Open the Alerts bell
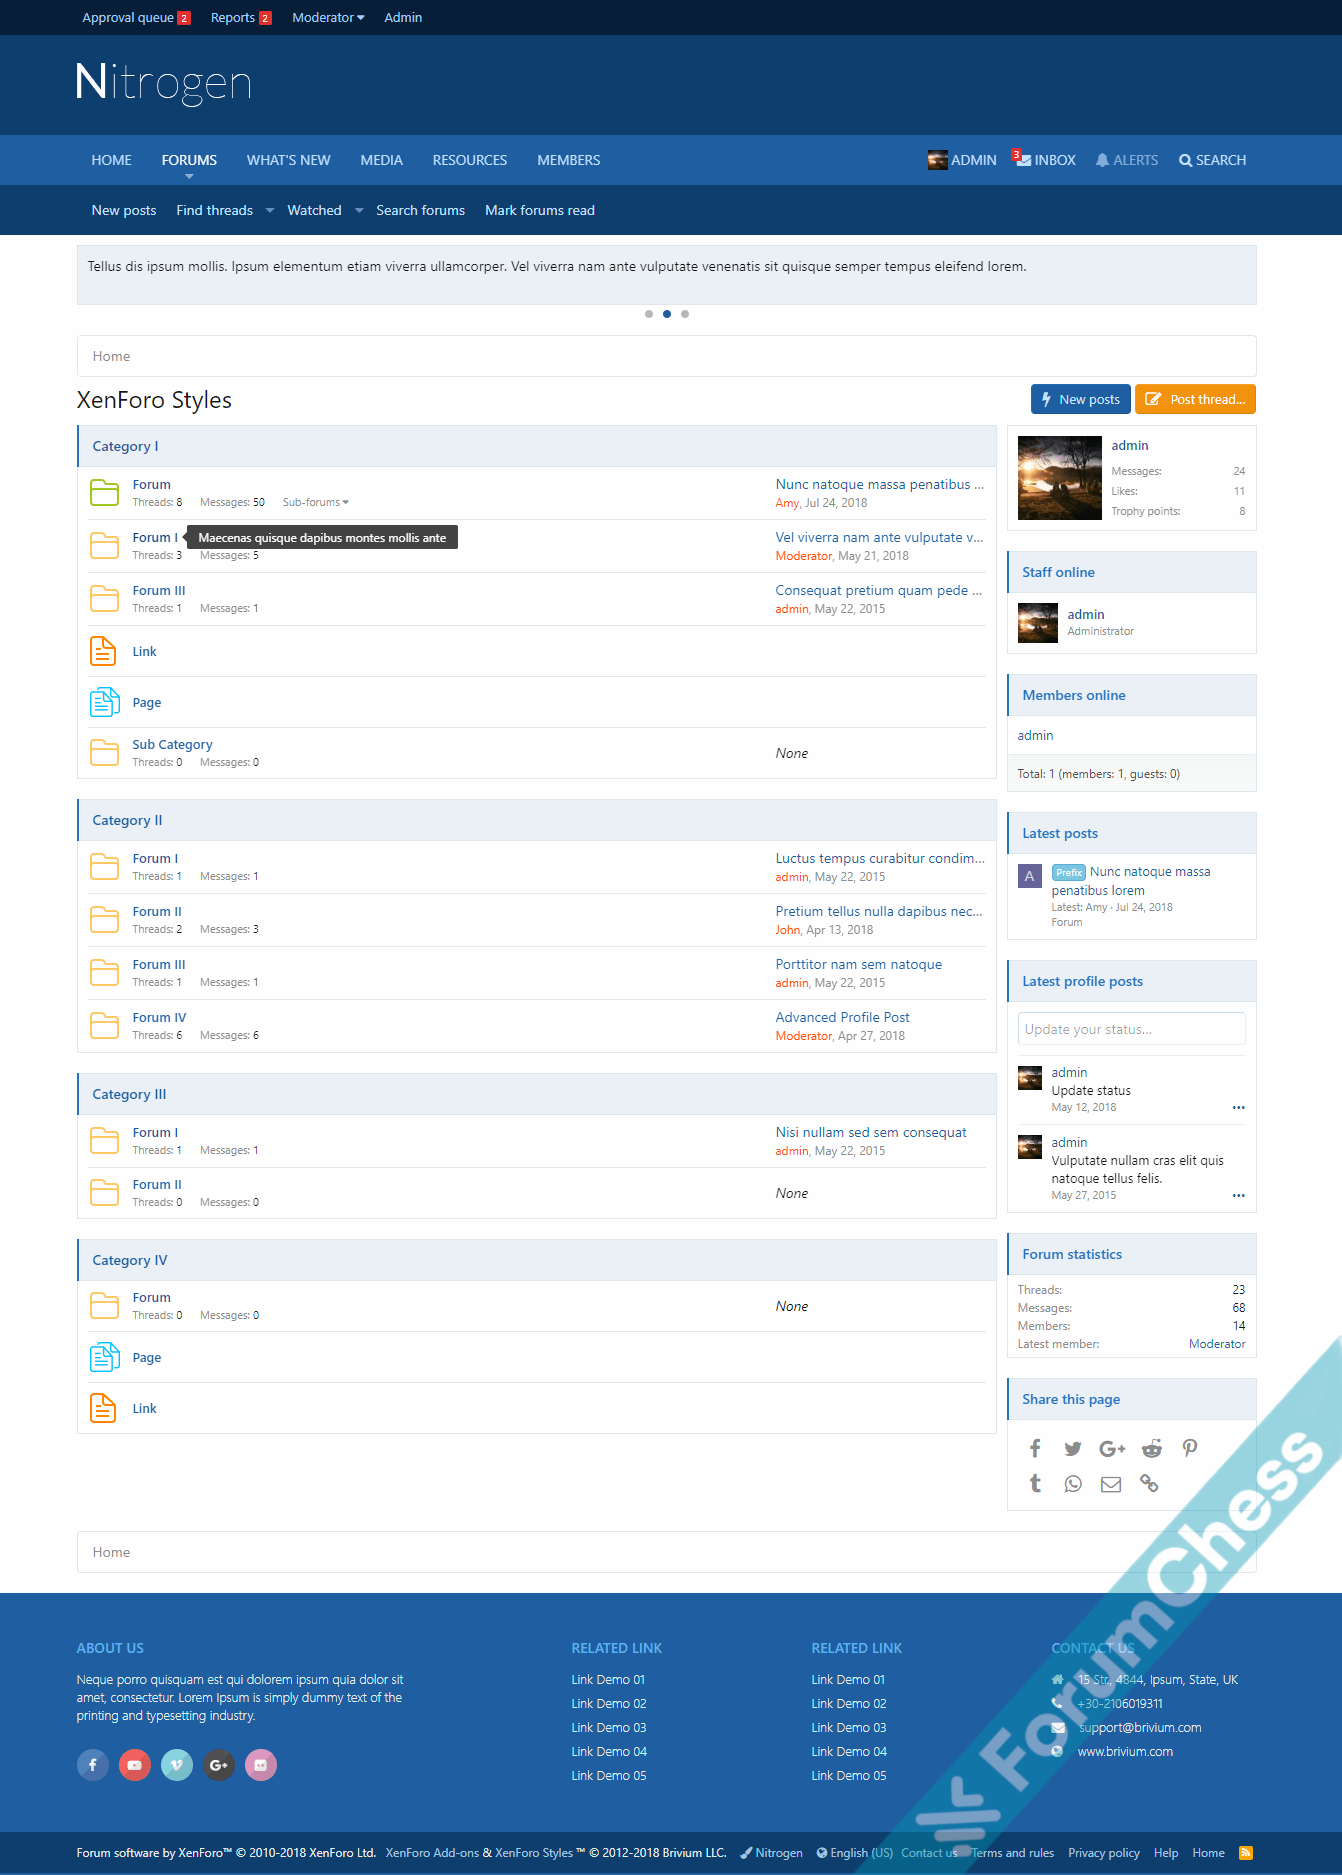The height and width of the screenshot is (1875, 1342). (x=1126, y=160)
